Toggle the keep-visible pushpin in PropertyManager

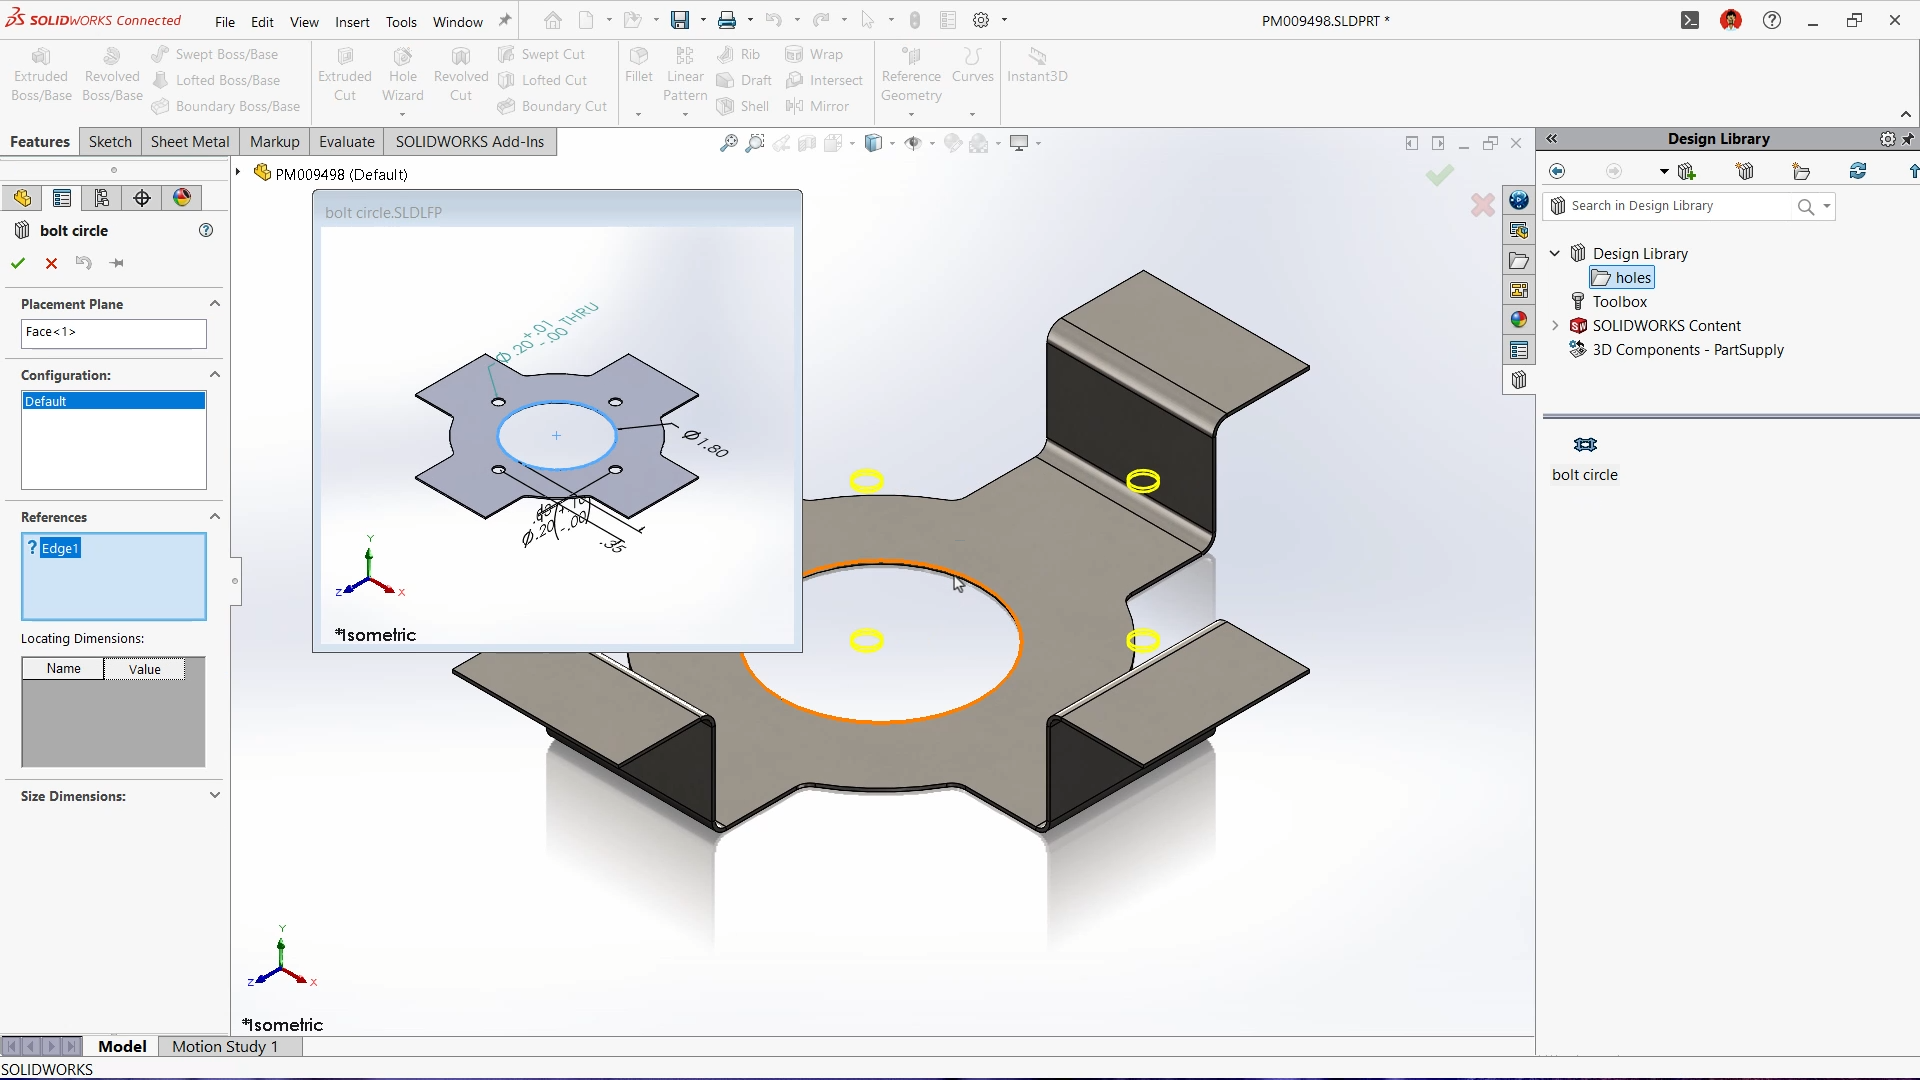[117, 263]
